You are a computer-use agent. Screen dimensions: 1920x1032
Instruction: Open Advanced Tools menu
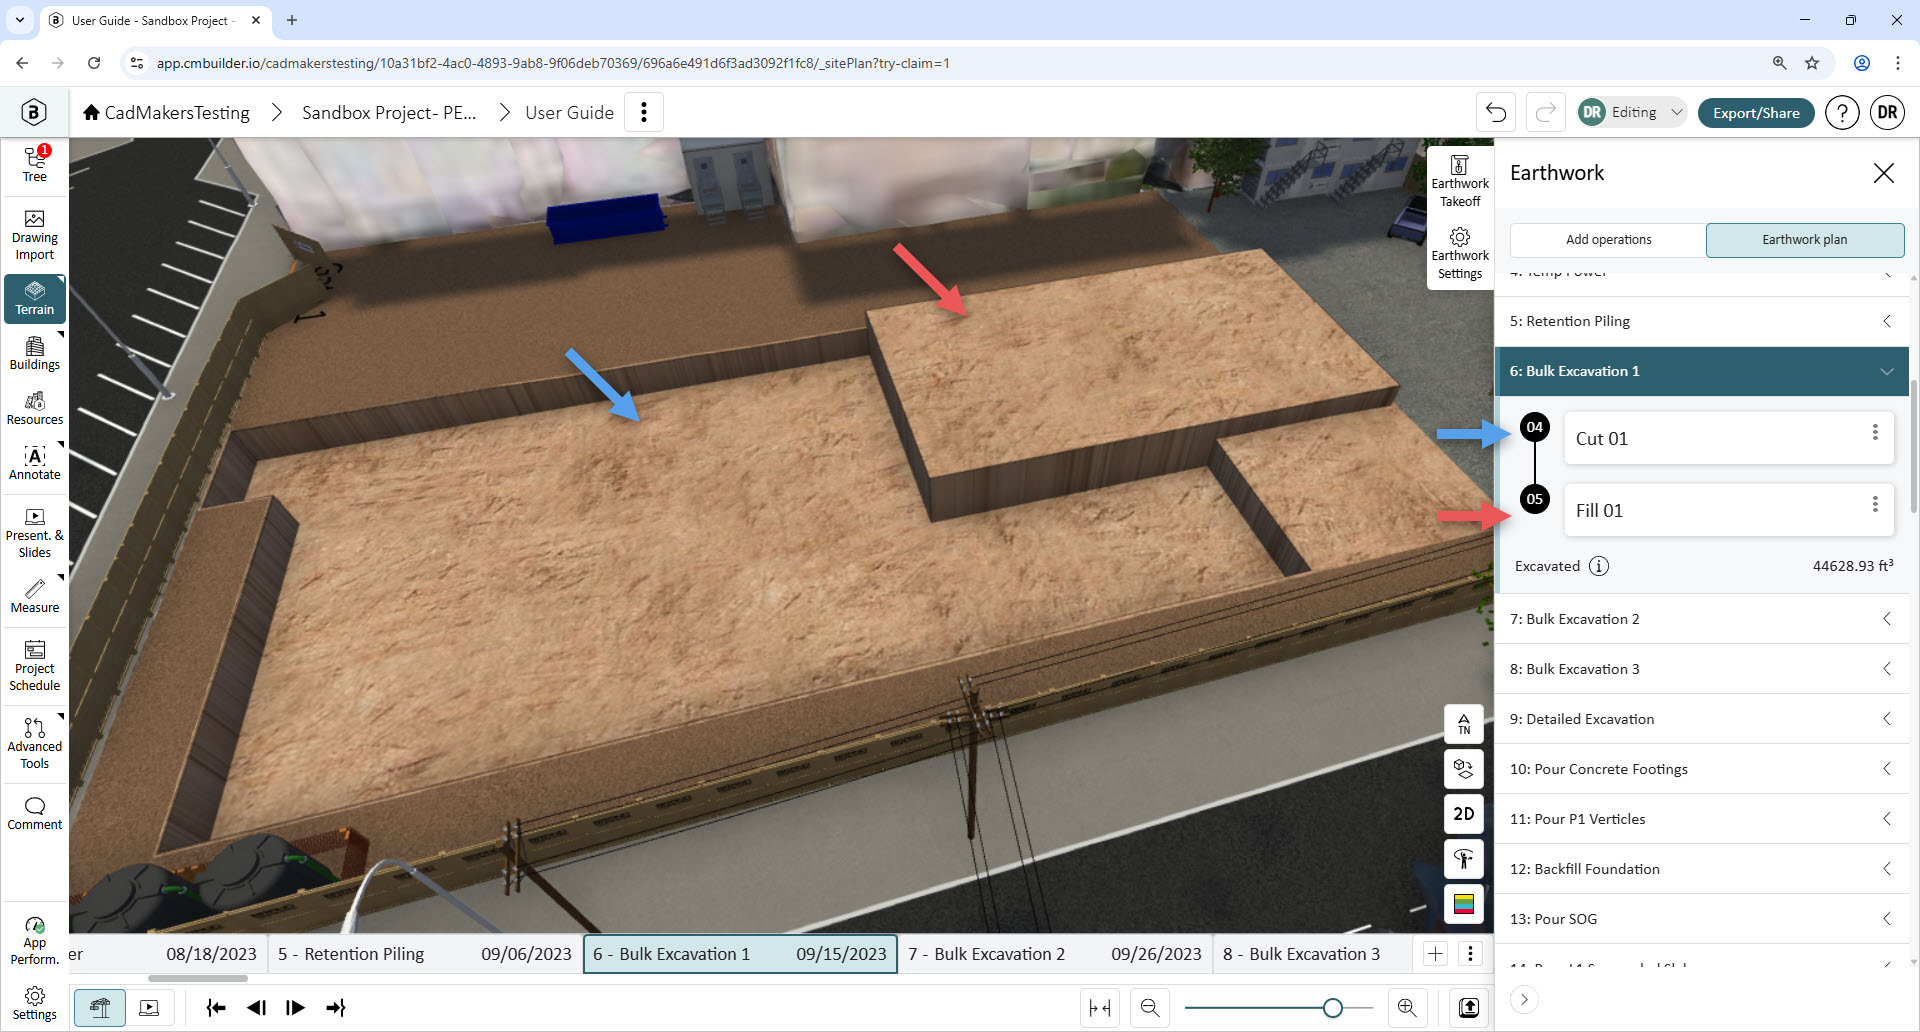35,743
